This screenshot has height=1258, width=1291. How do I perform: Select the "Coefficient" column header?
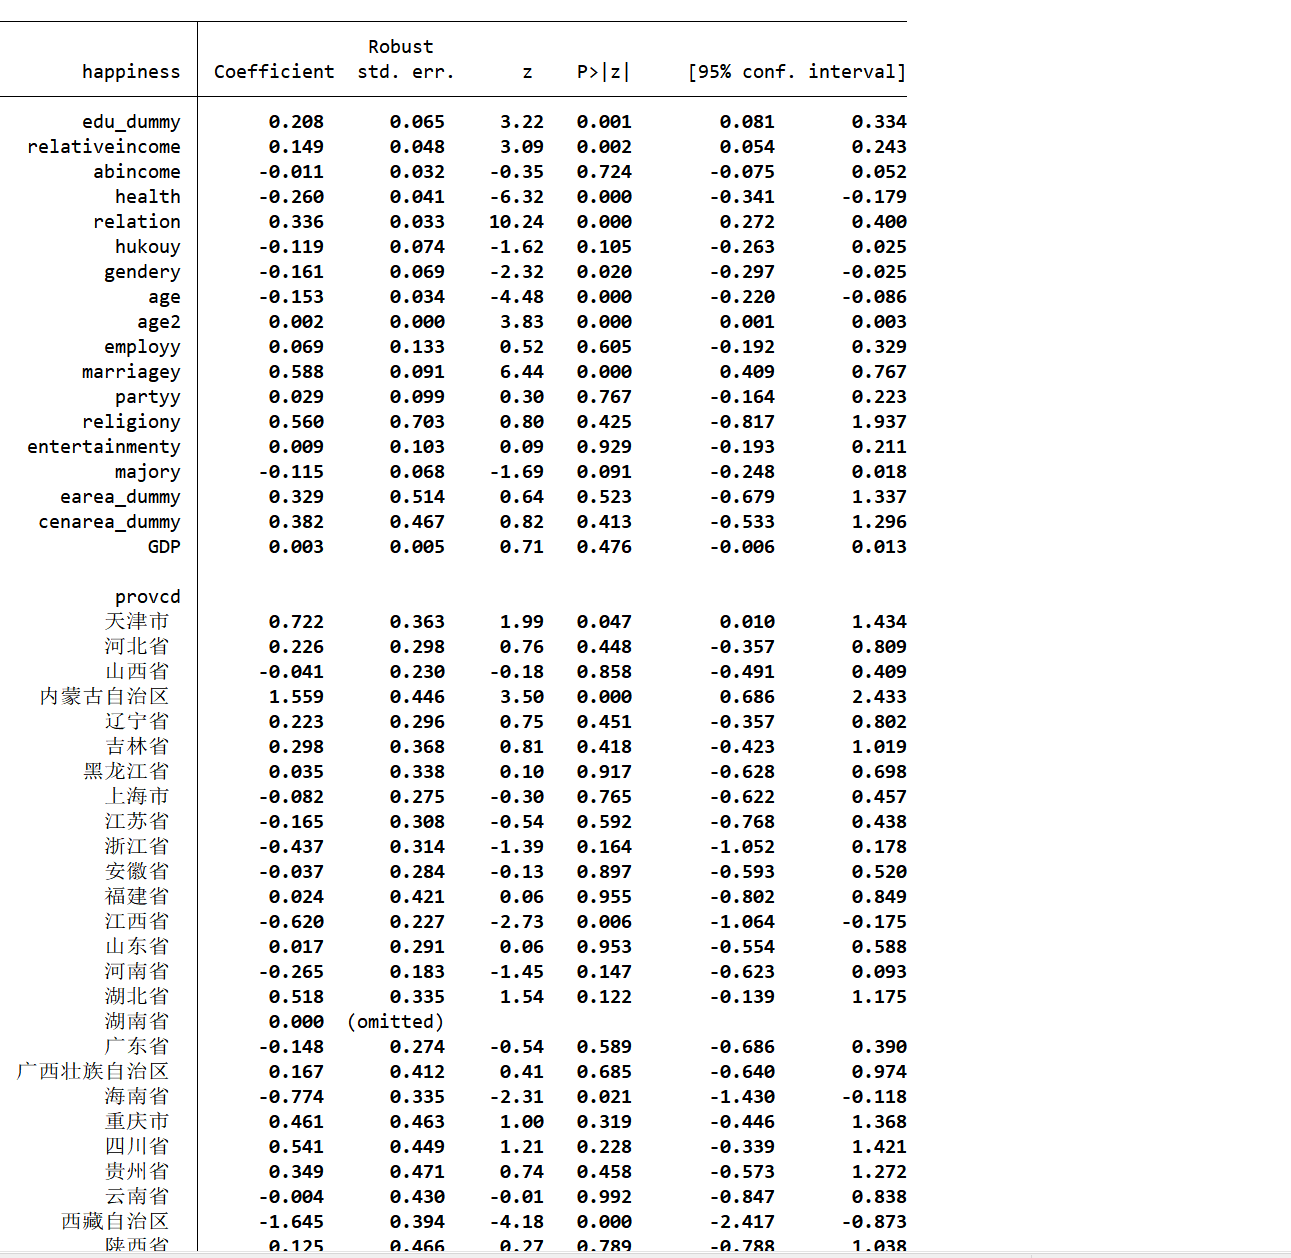tap(274, 72)
